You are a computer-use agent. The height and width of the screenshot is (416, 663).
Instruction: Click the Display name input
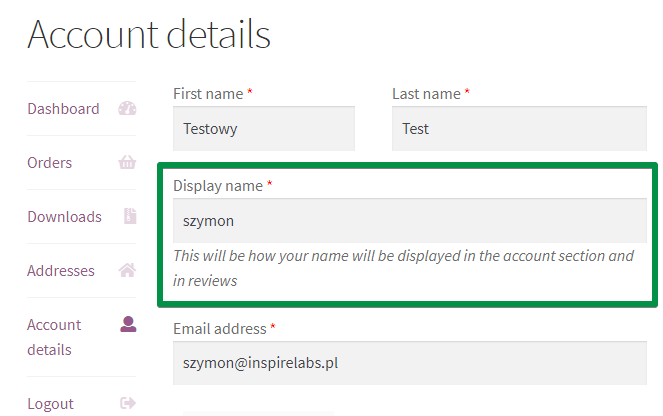pos(410,221)
